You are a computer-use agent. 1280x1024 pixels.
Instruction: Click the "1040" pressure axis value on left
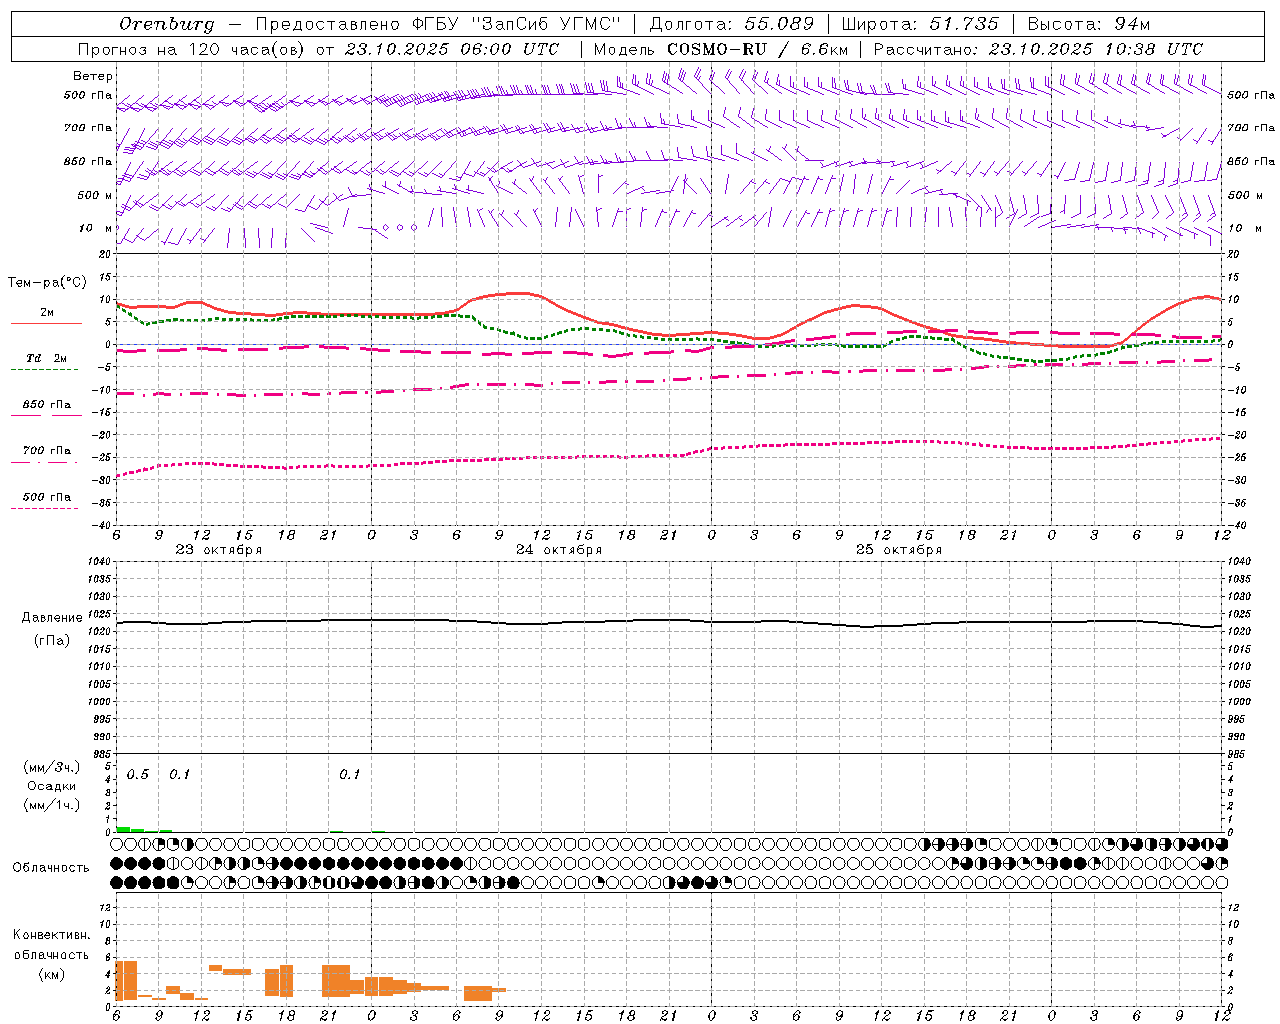(x=98, y=562)
